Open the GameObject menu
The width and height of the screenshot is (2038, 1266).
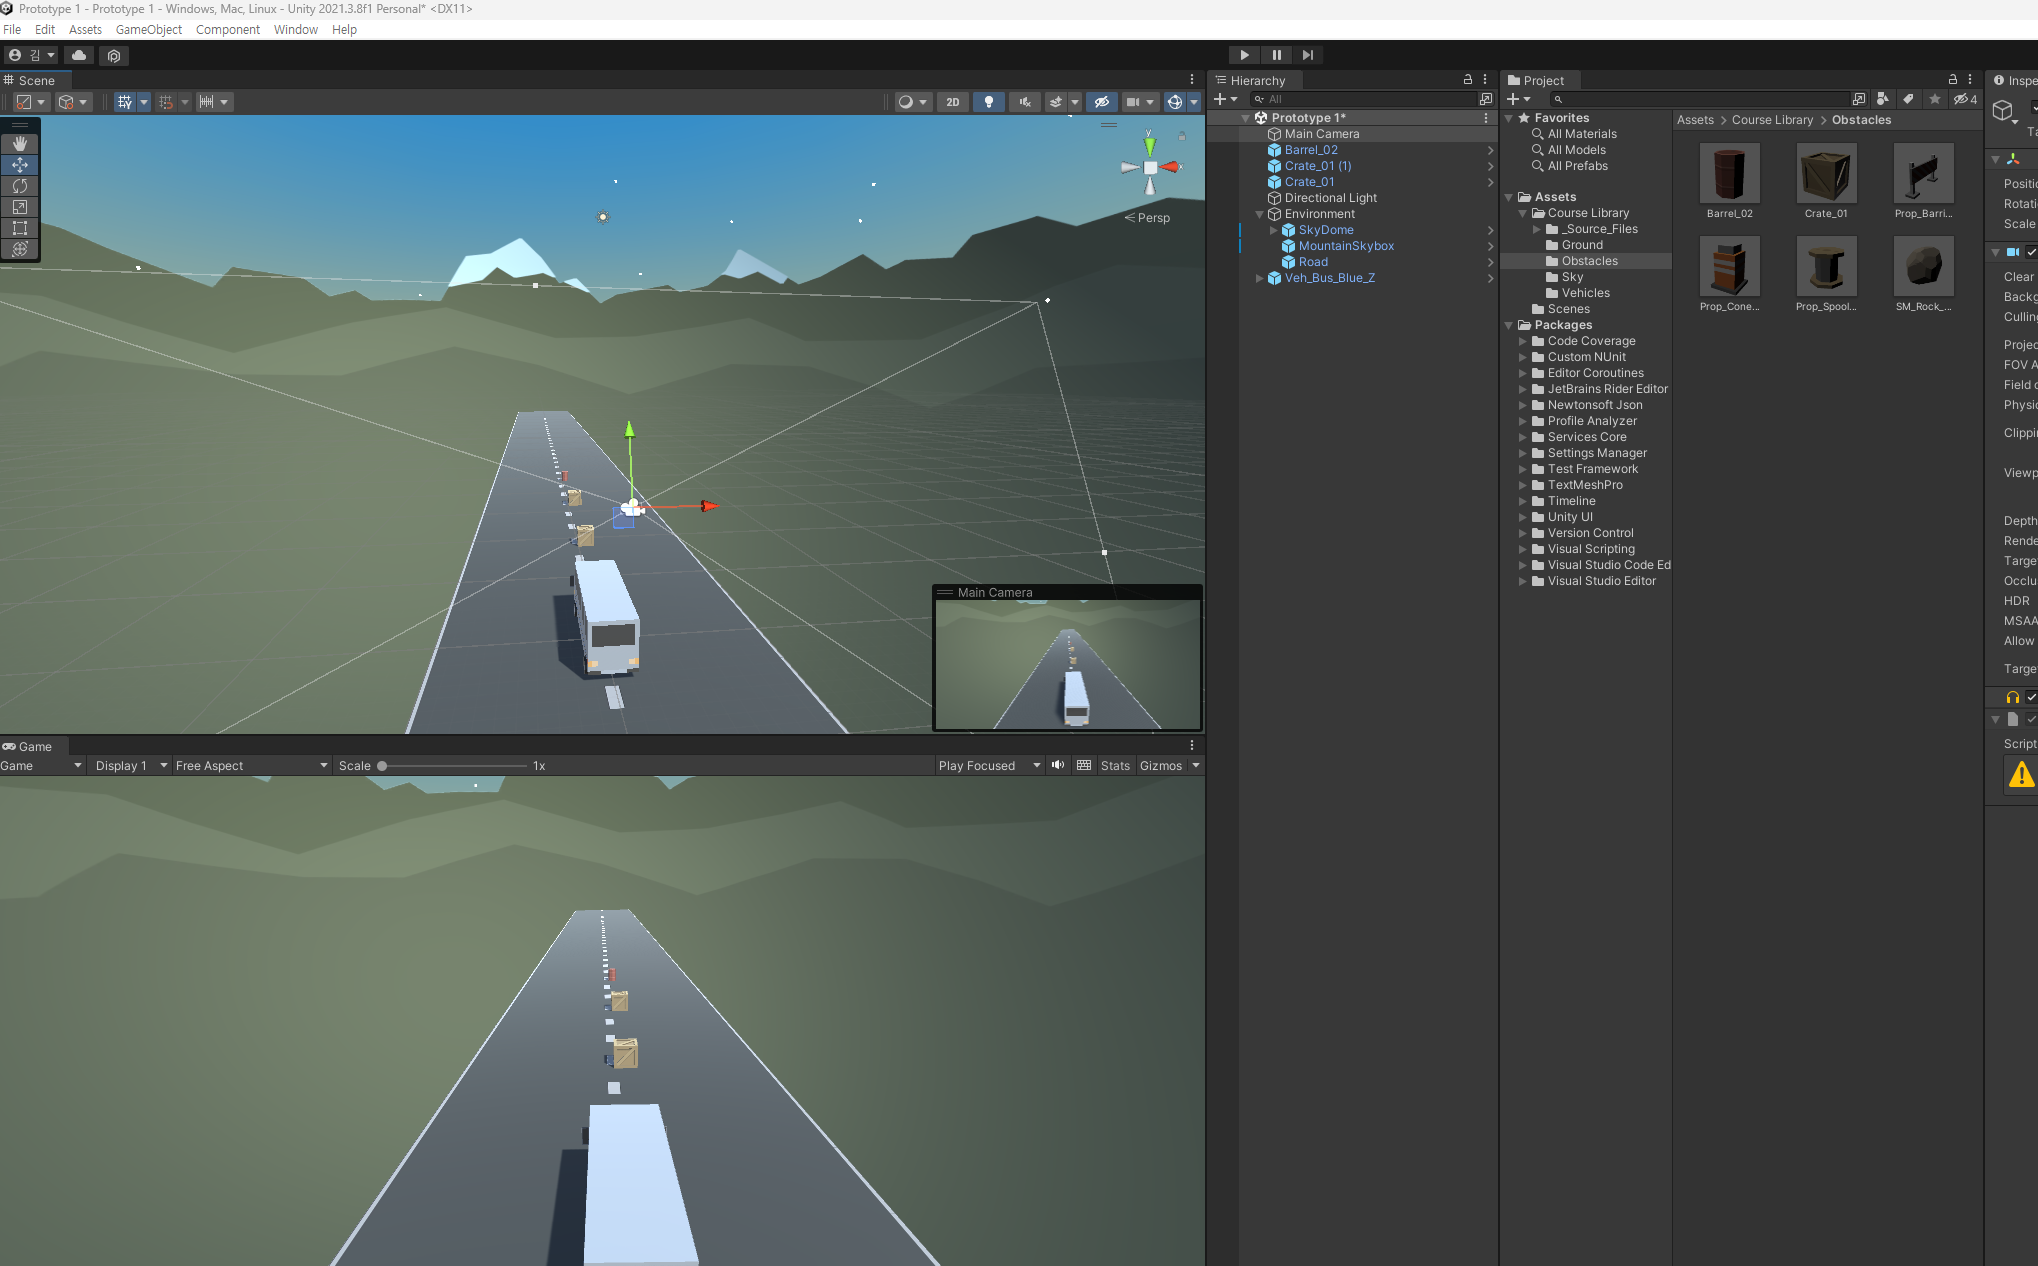148,30
